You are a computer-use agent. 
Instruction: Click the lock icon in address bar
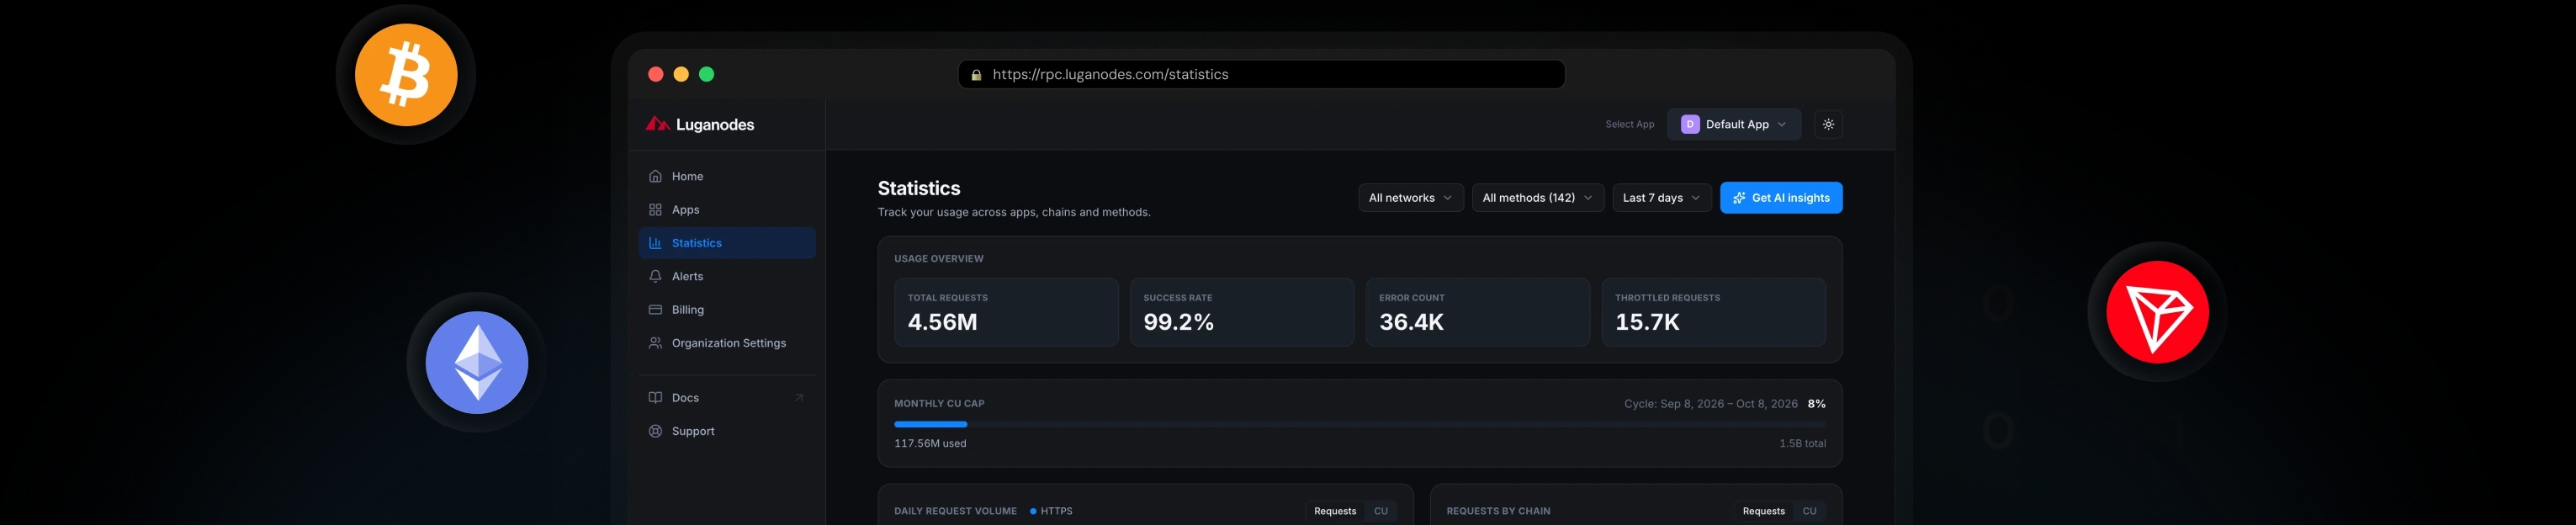coord(976,75)
